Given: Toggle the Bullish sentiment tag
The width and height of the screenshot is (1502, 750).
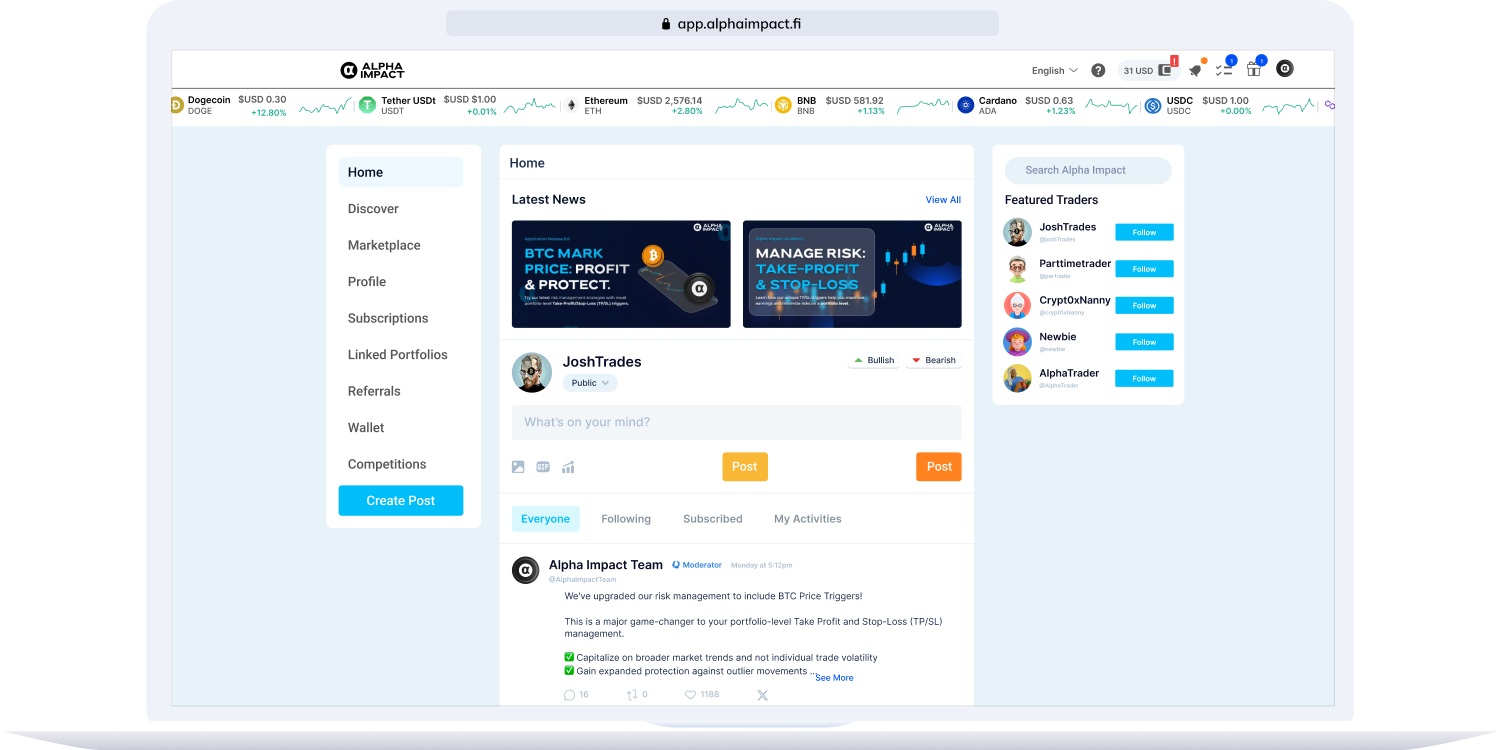Looking at the screenshot, I should coord(873,360).
